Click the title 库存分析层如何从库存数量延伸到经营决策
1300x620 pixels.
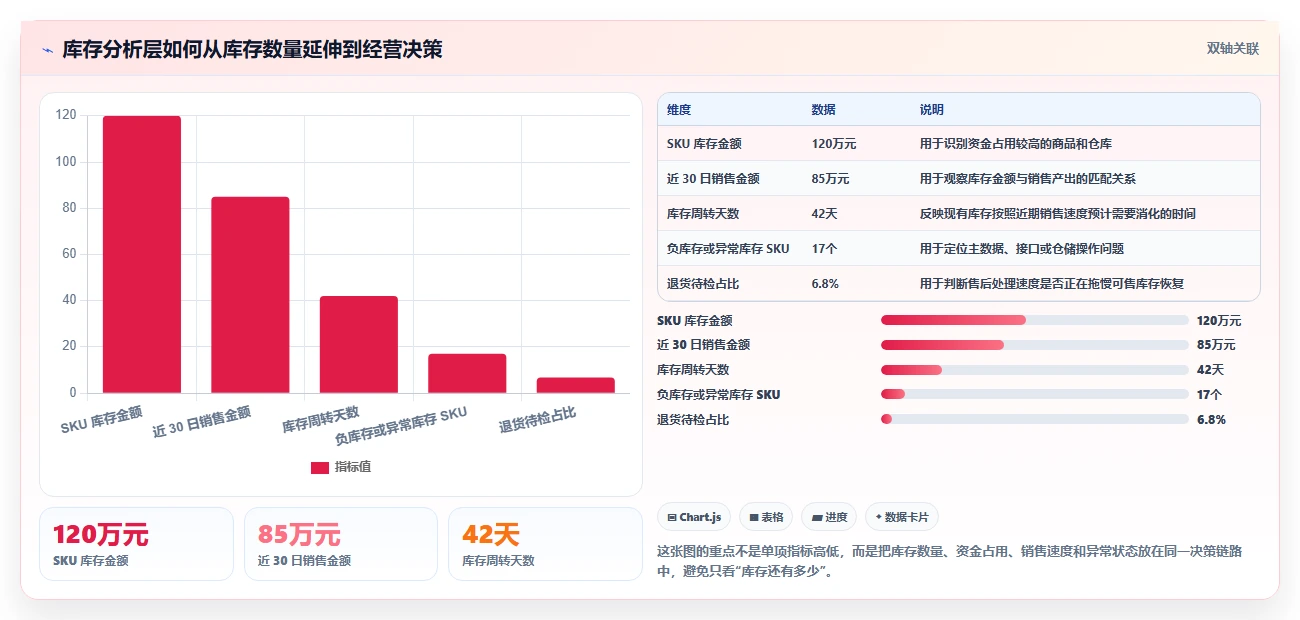pos(252,50)
